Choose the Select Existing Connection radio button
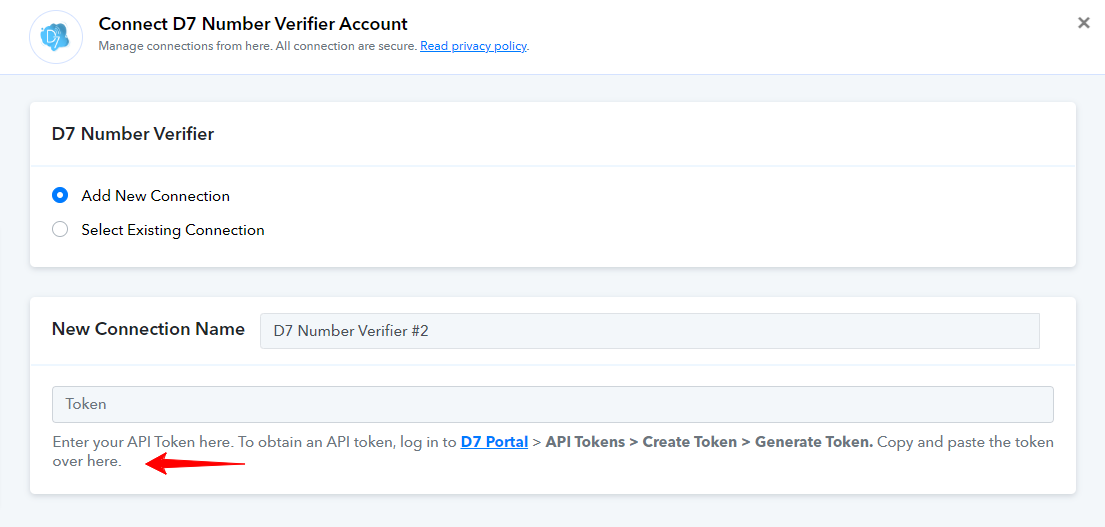Image resolution: width=1105 pixels, height=527 pixels. pyautogui.click(x=60, y=230)
